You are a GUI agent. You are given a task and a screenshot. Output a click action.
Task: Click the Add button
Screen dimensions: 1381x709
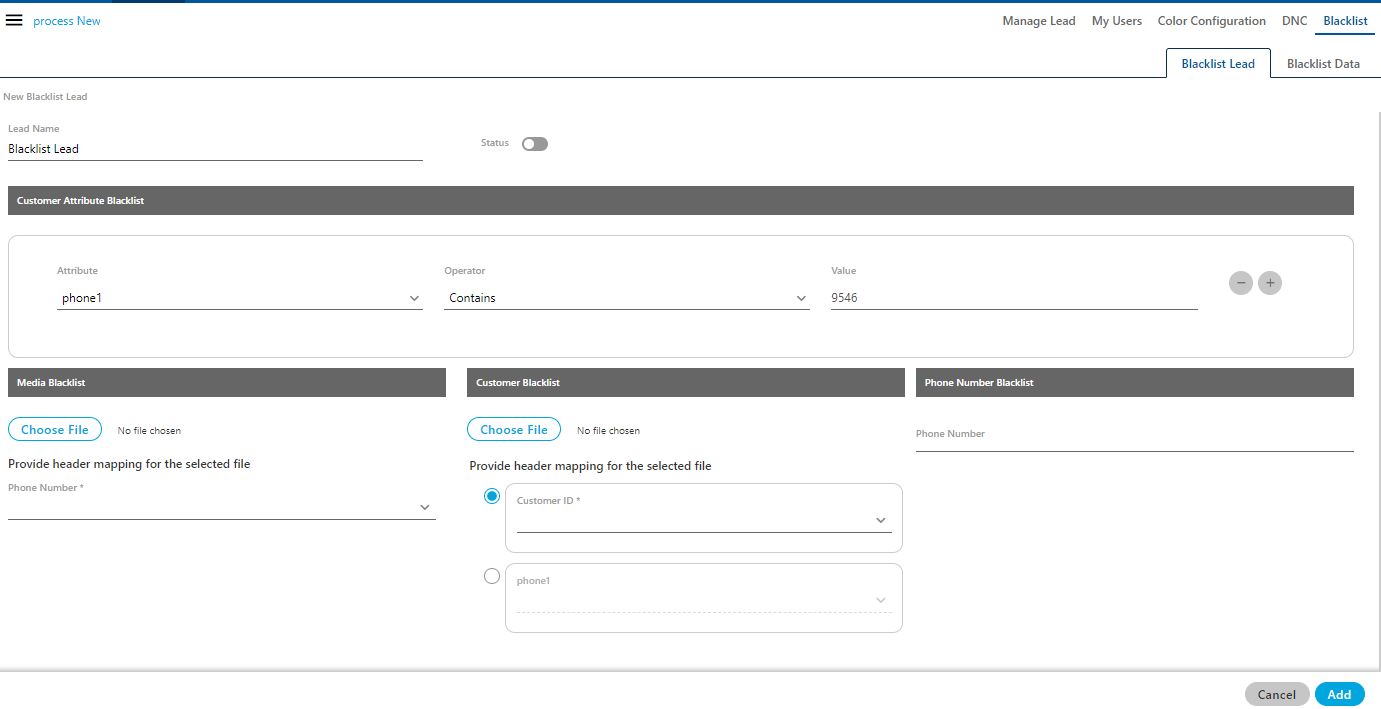tap(1339, 695)
